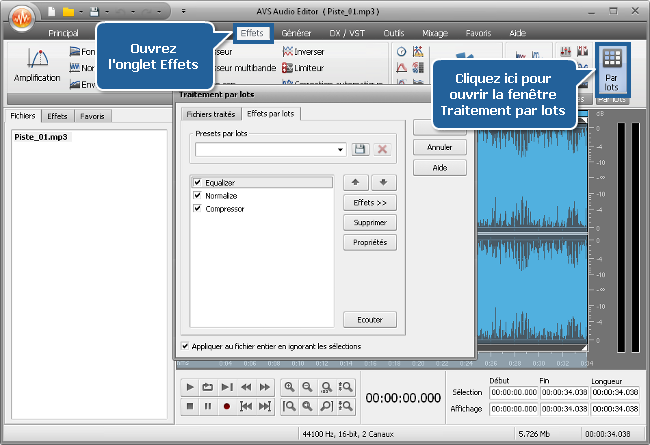Expand the open-folder dropdown arrow

(81, 12)
